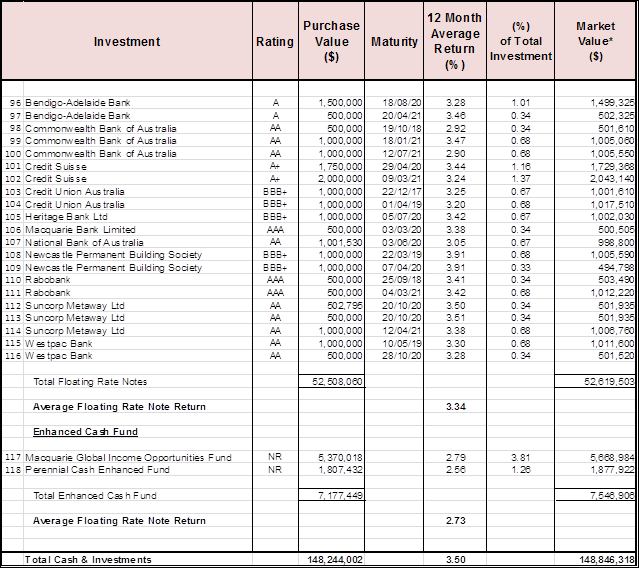This screenshot has width=639, height=568.
Task: Select the return value 3.51
Action: 456,318
